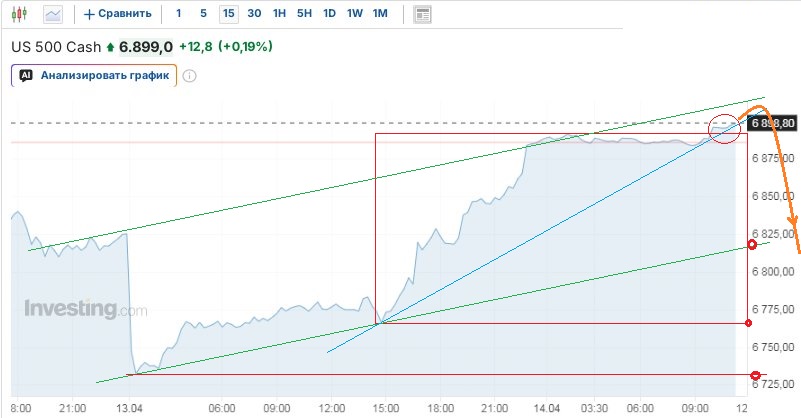Click the AI badge icon
This screenshot has width=801, height=418.
coord(26,75)
